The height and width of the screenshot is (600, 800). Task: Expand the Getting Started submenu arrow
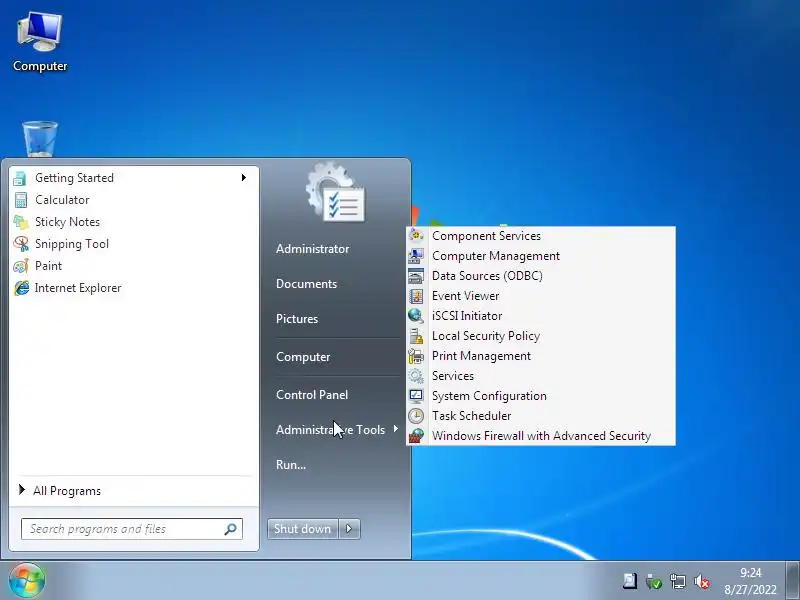click(244, 178)
